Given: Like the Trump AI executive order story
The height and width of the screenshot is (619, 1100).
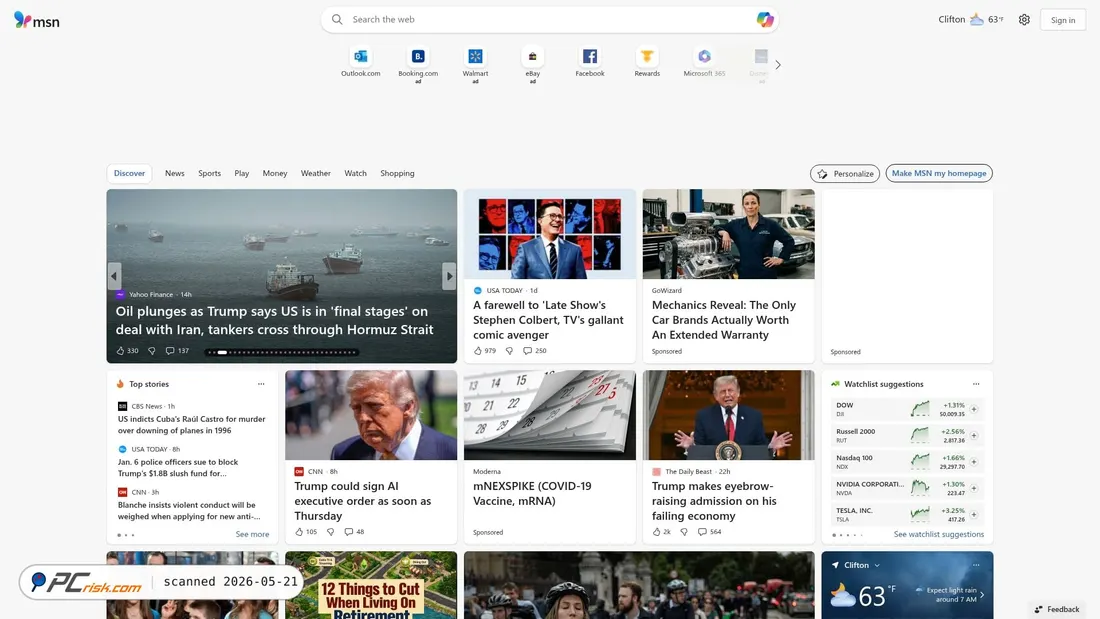Looking at the screenshot, I should [x=306, y=531].
